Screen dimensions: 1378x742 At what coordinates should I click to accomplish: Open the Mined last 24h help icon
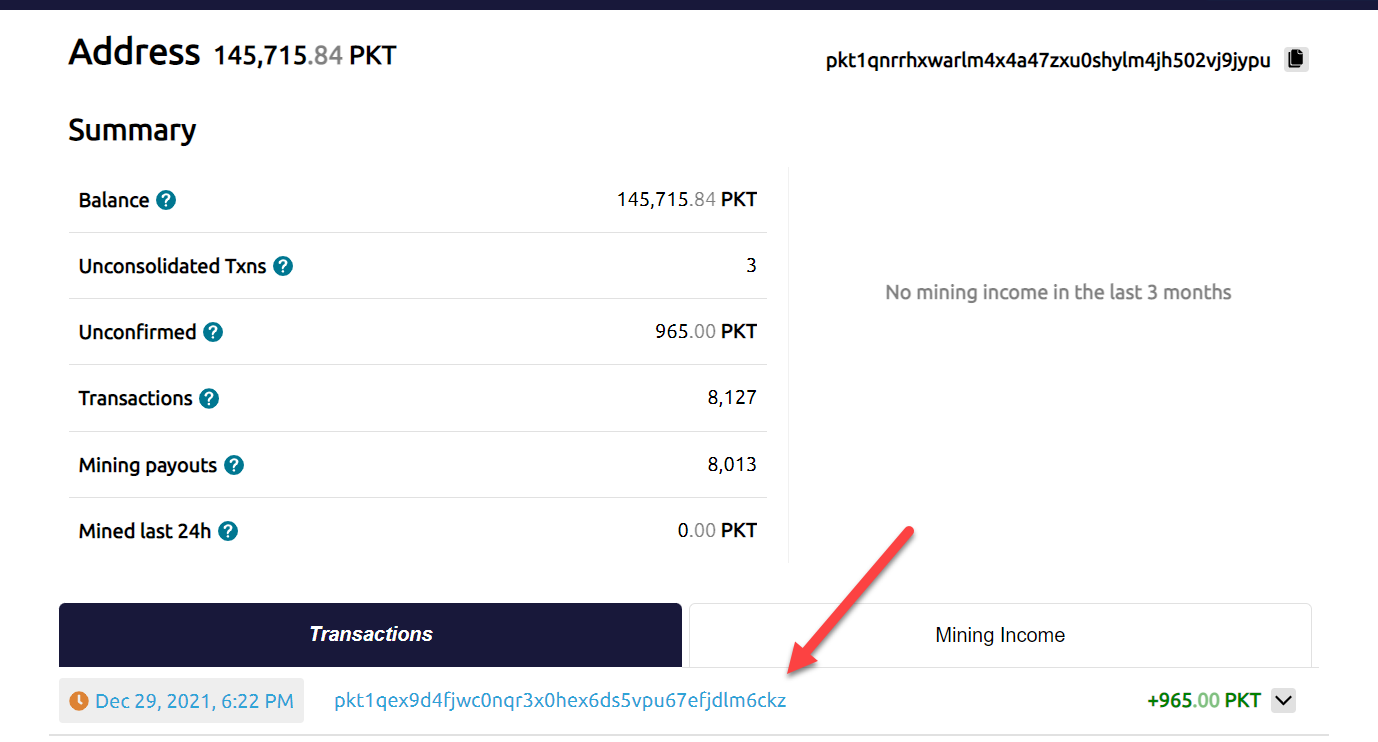click(x=228, y=531)
